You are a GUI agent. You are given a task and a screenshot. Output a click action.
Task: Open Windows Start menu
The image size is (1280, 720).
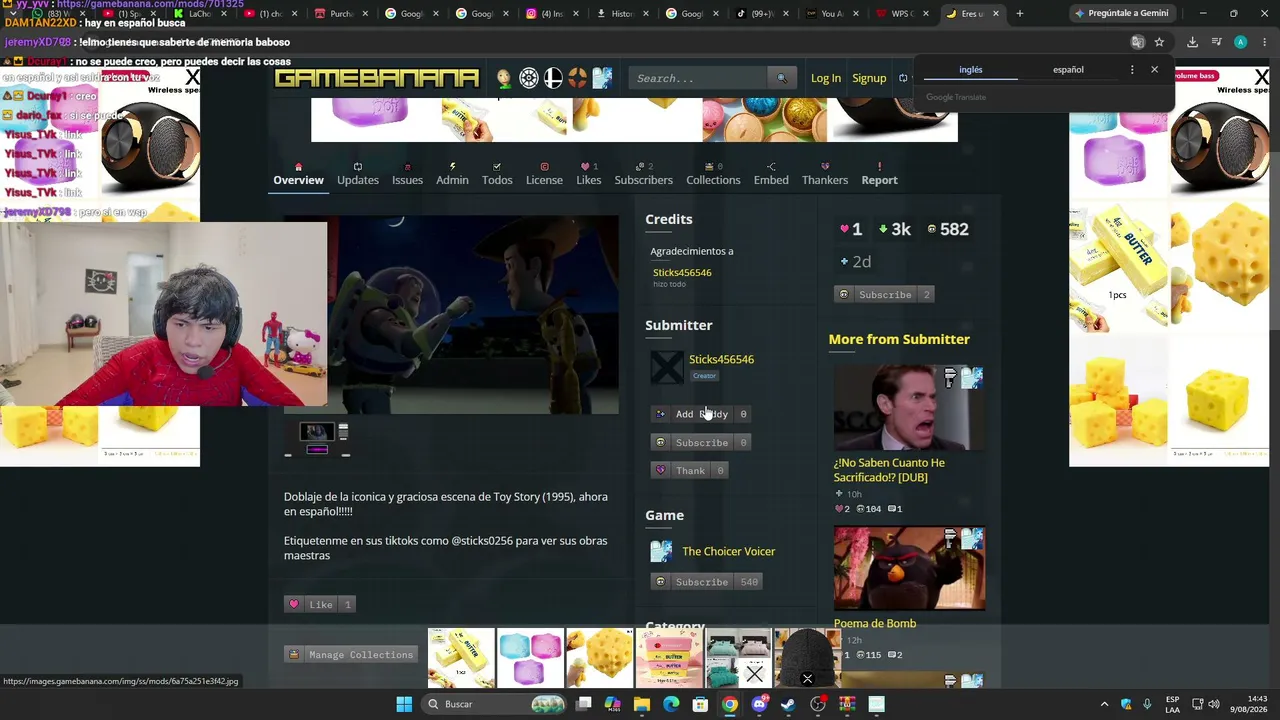[x=404, y=704]
